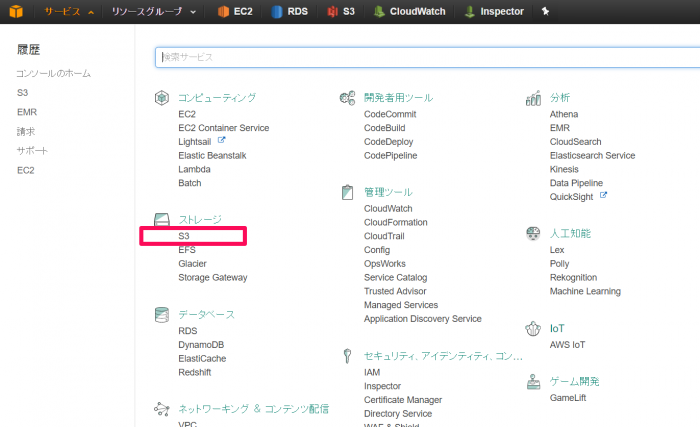Open Inspector shortcut in top bar
Image resolution: width=700 pixels, height=427 pixels.
pyautogui.click(x=494, y=12)
